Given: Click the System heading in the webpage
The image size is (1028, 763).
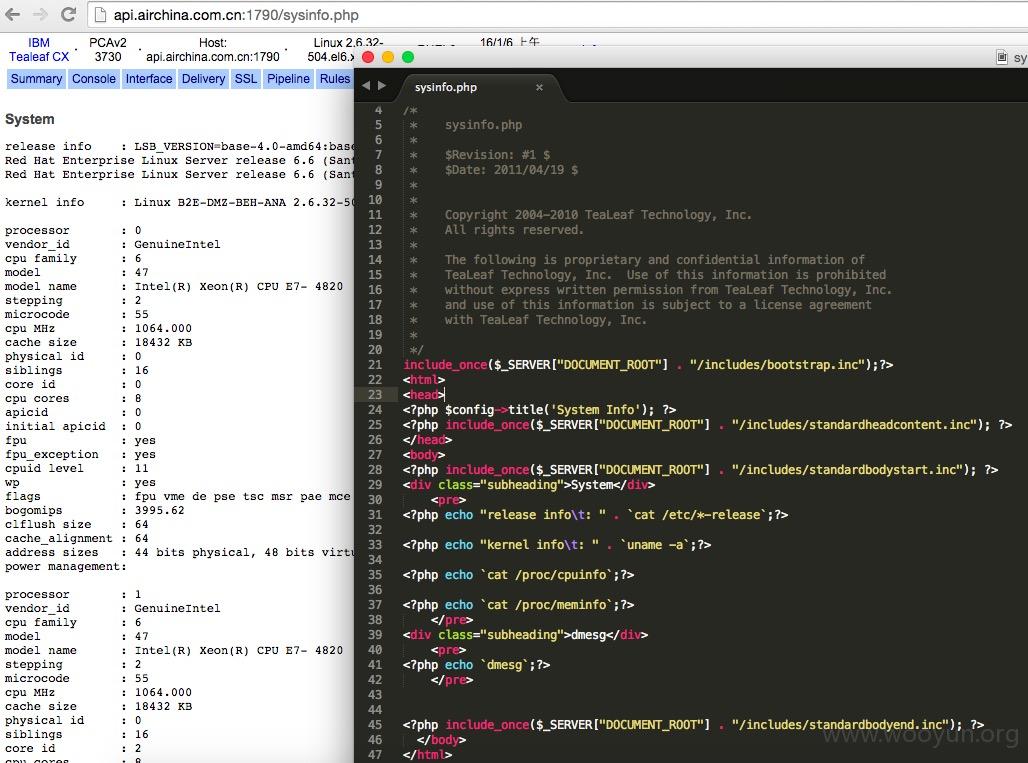Looking at the screenshot, I should (30, 119).
